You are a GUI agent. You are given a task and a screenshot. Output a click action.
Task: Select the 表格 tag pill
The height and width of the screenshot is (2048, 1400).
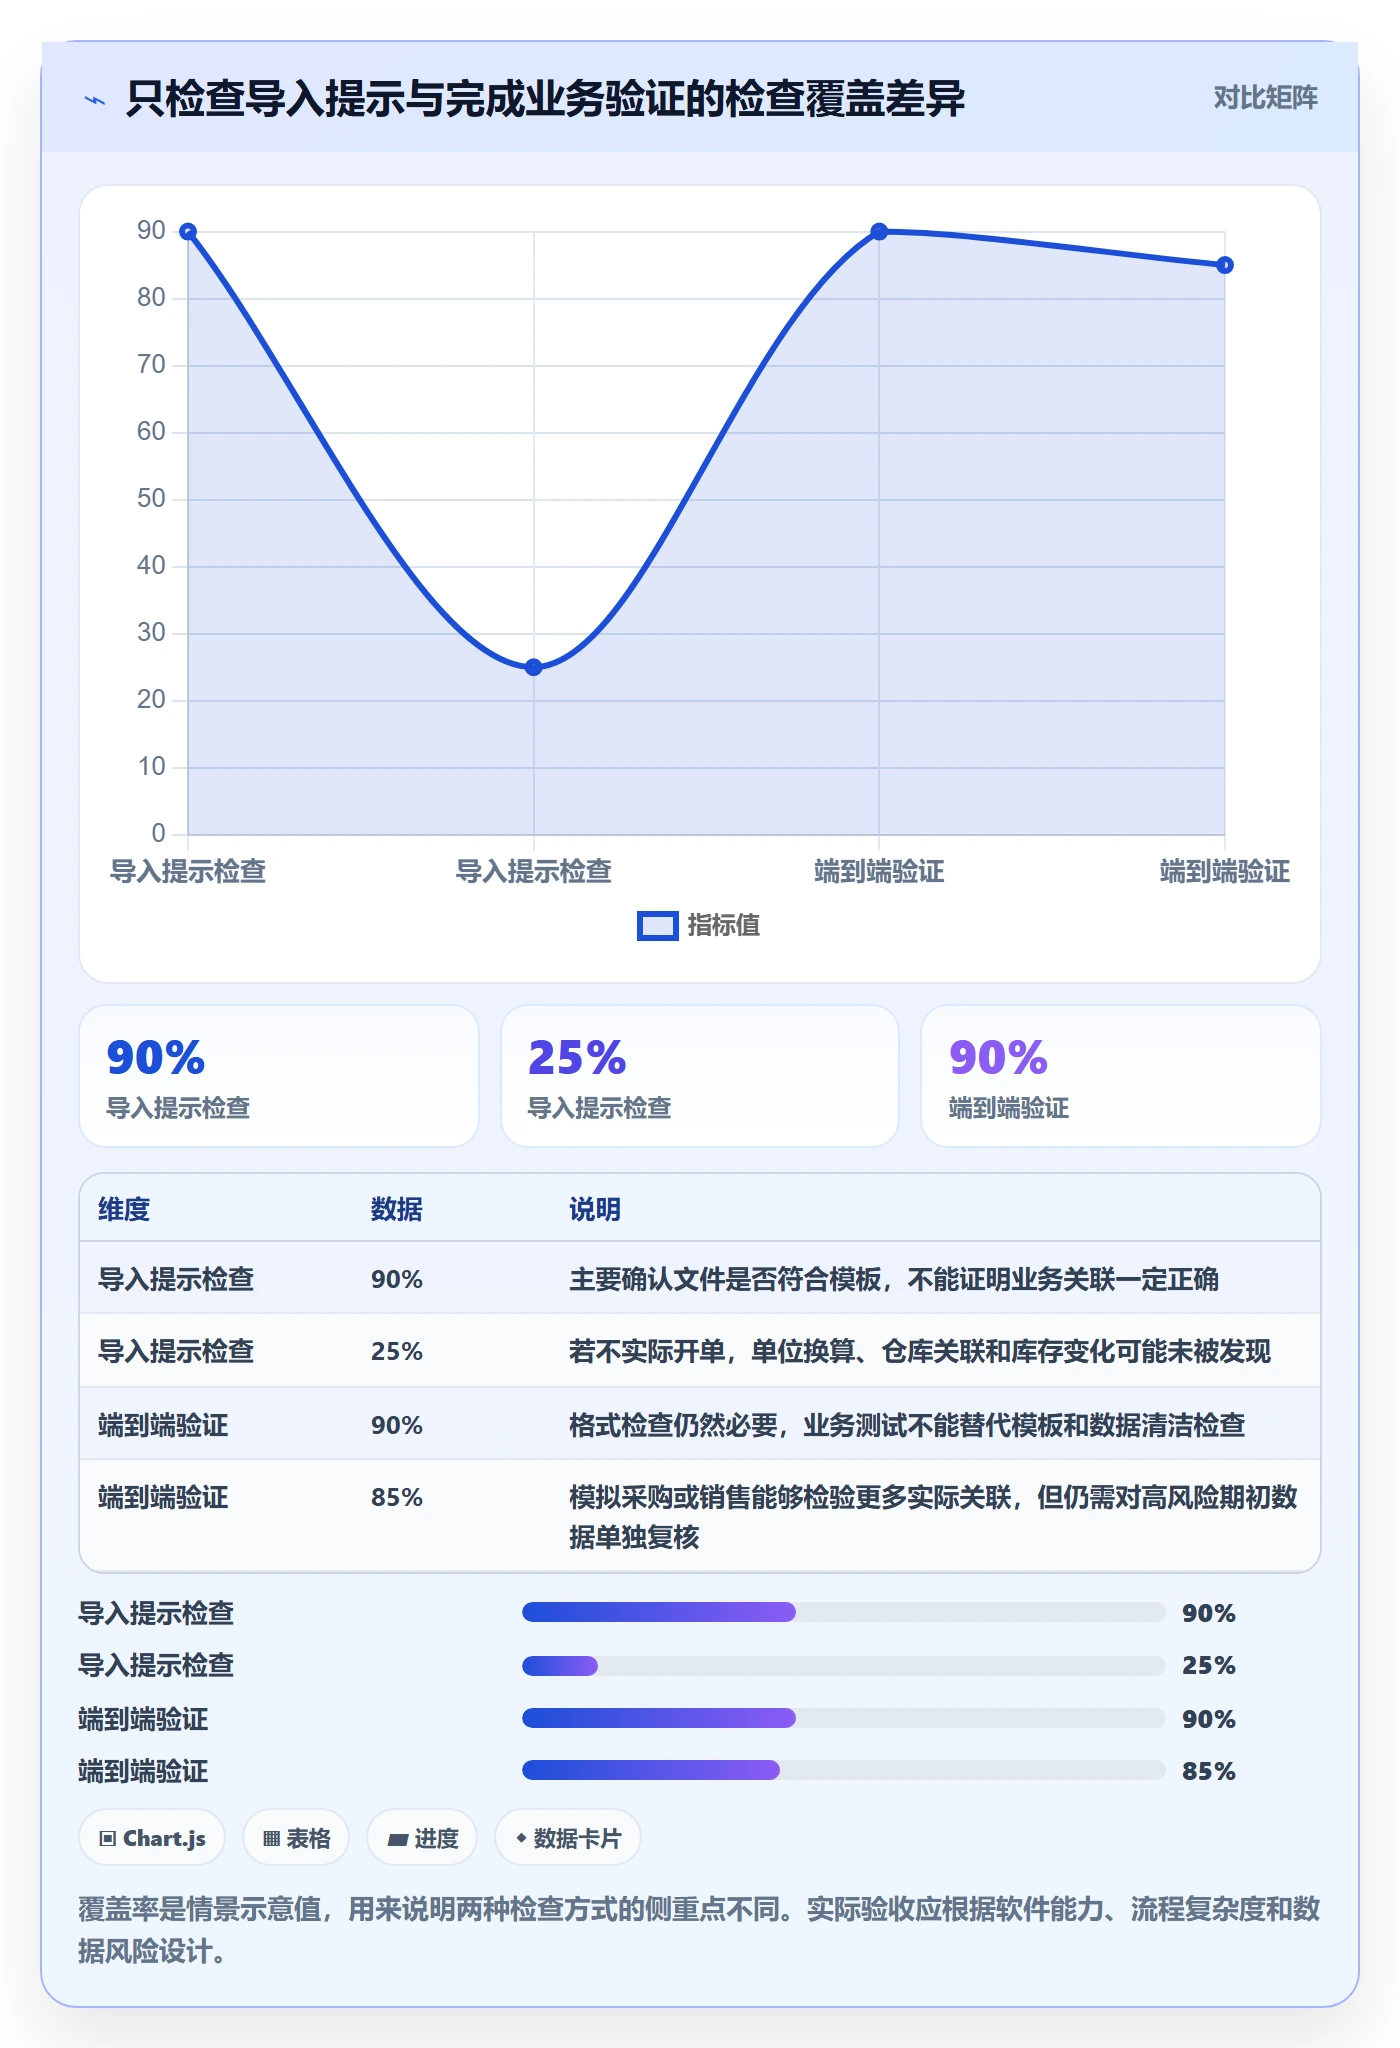click(x=296, y=1838)
